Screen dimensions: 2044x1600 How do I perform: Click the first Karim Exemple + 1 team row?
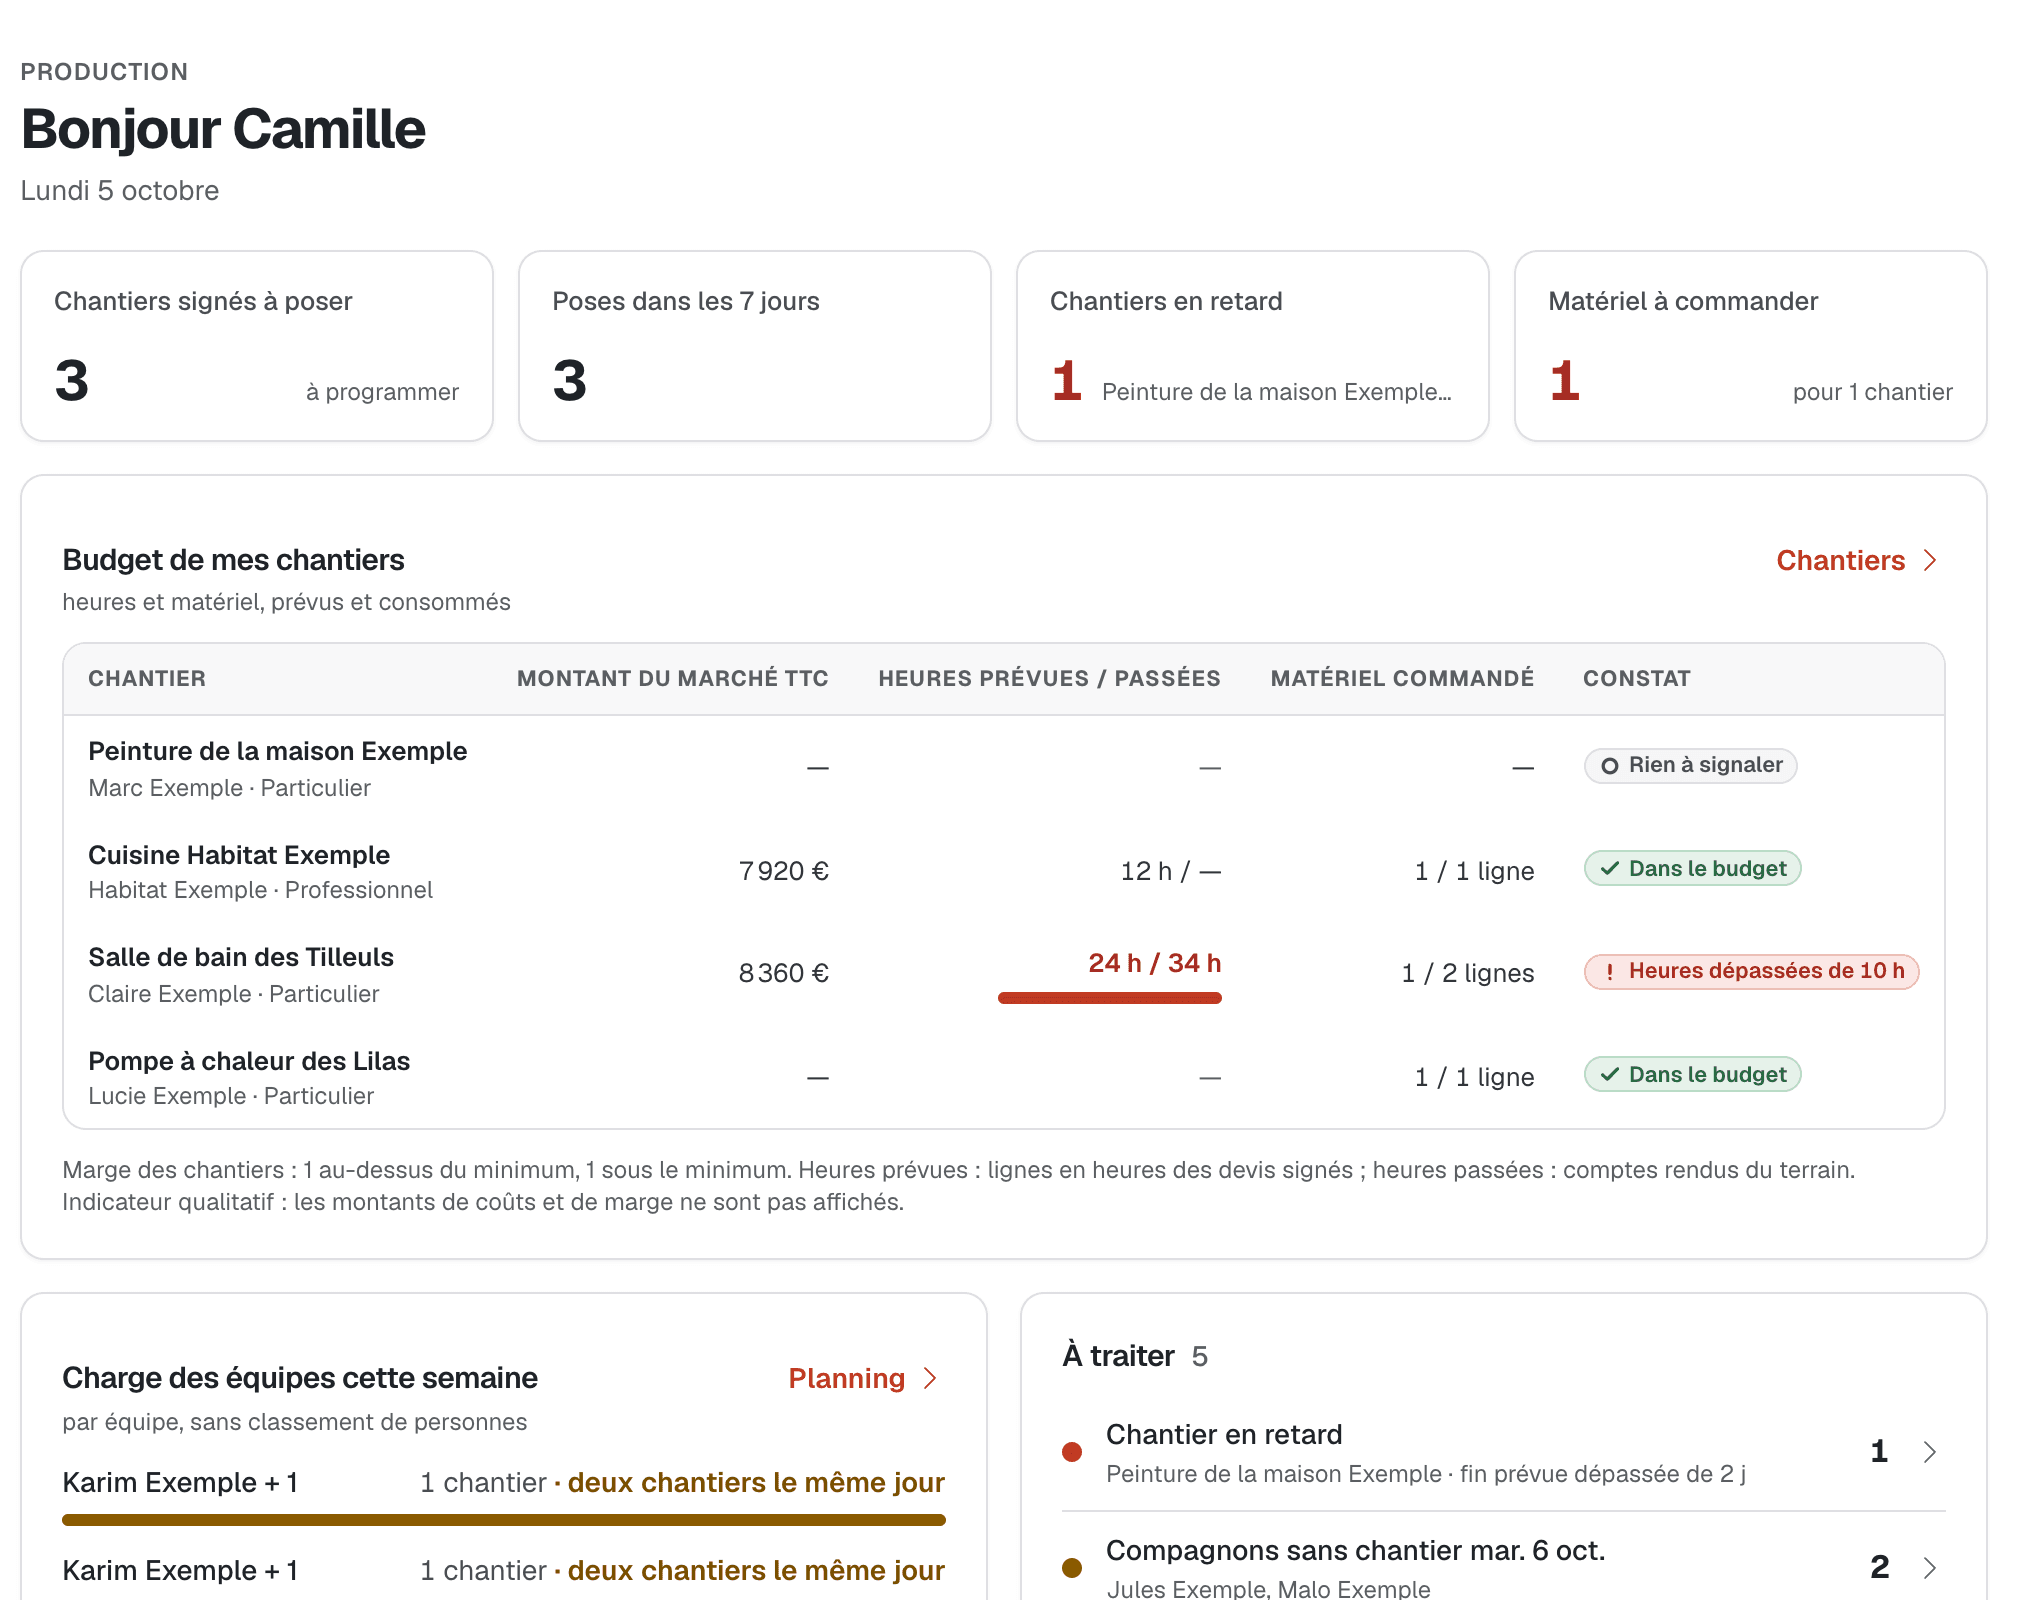click(x=504, y=1496)
